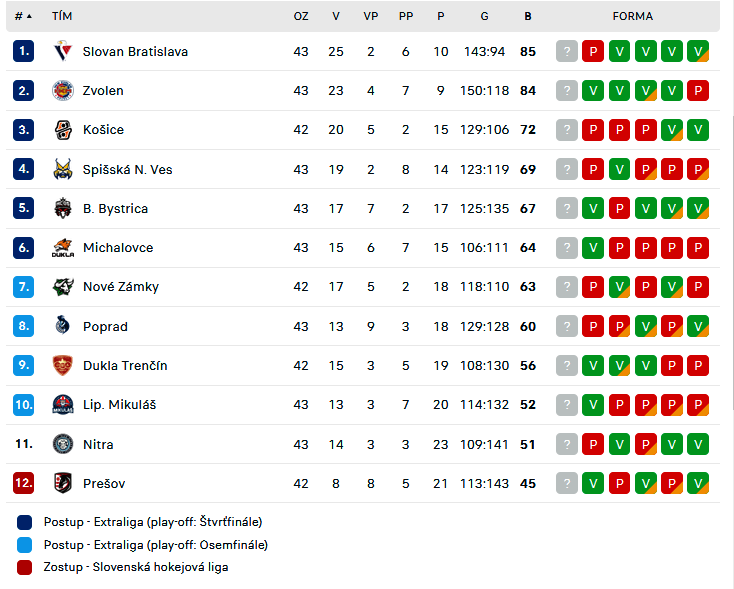Open the B. Bystrica team link
Screen dimensions: 734x589
click(115, 208)
